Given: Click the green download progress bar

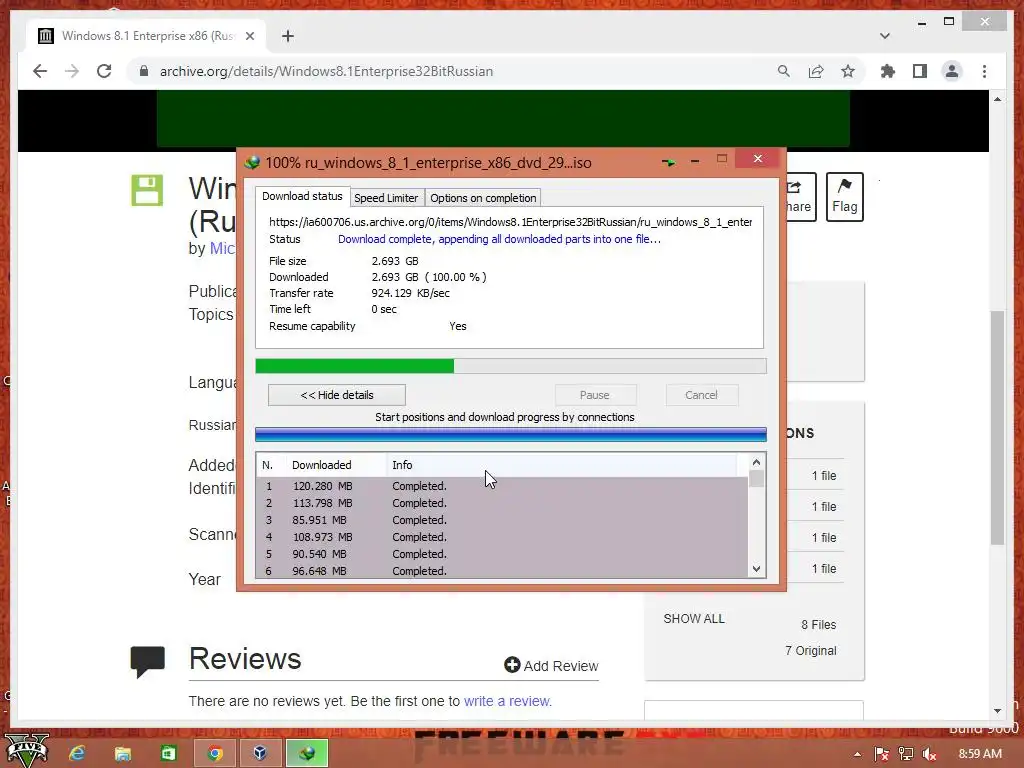Looking at the screenshot, I should [x=511, y=366].
